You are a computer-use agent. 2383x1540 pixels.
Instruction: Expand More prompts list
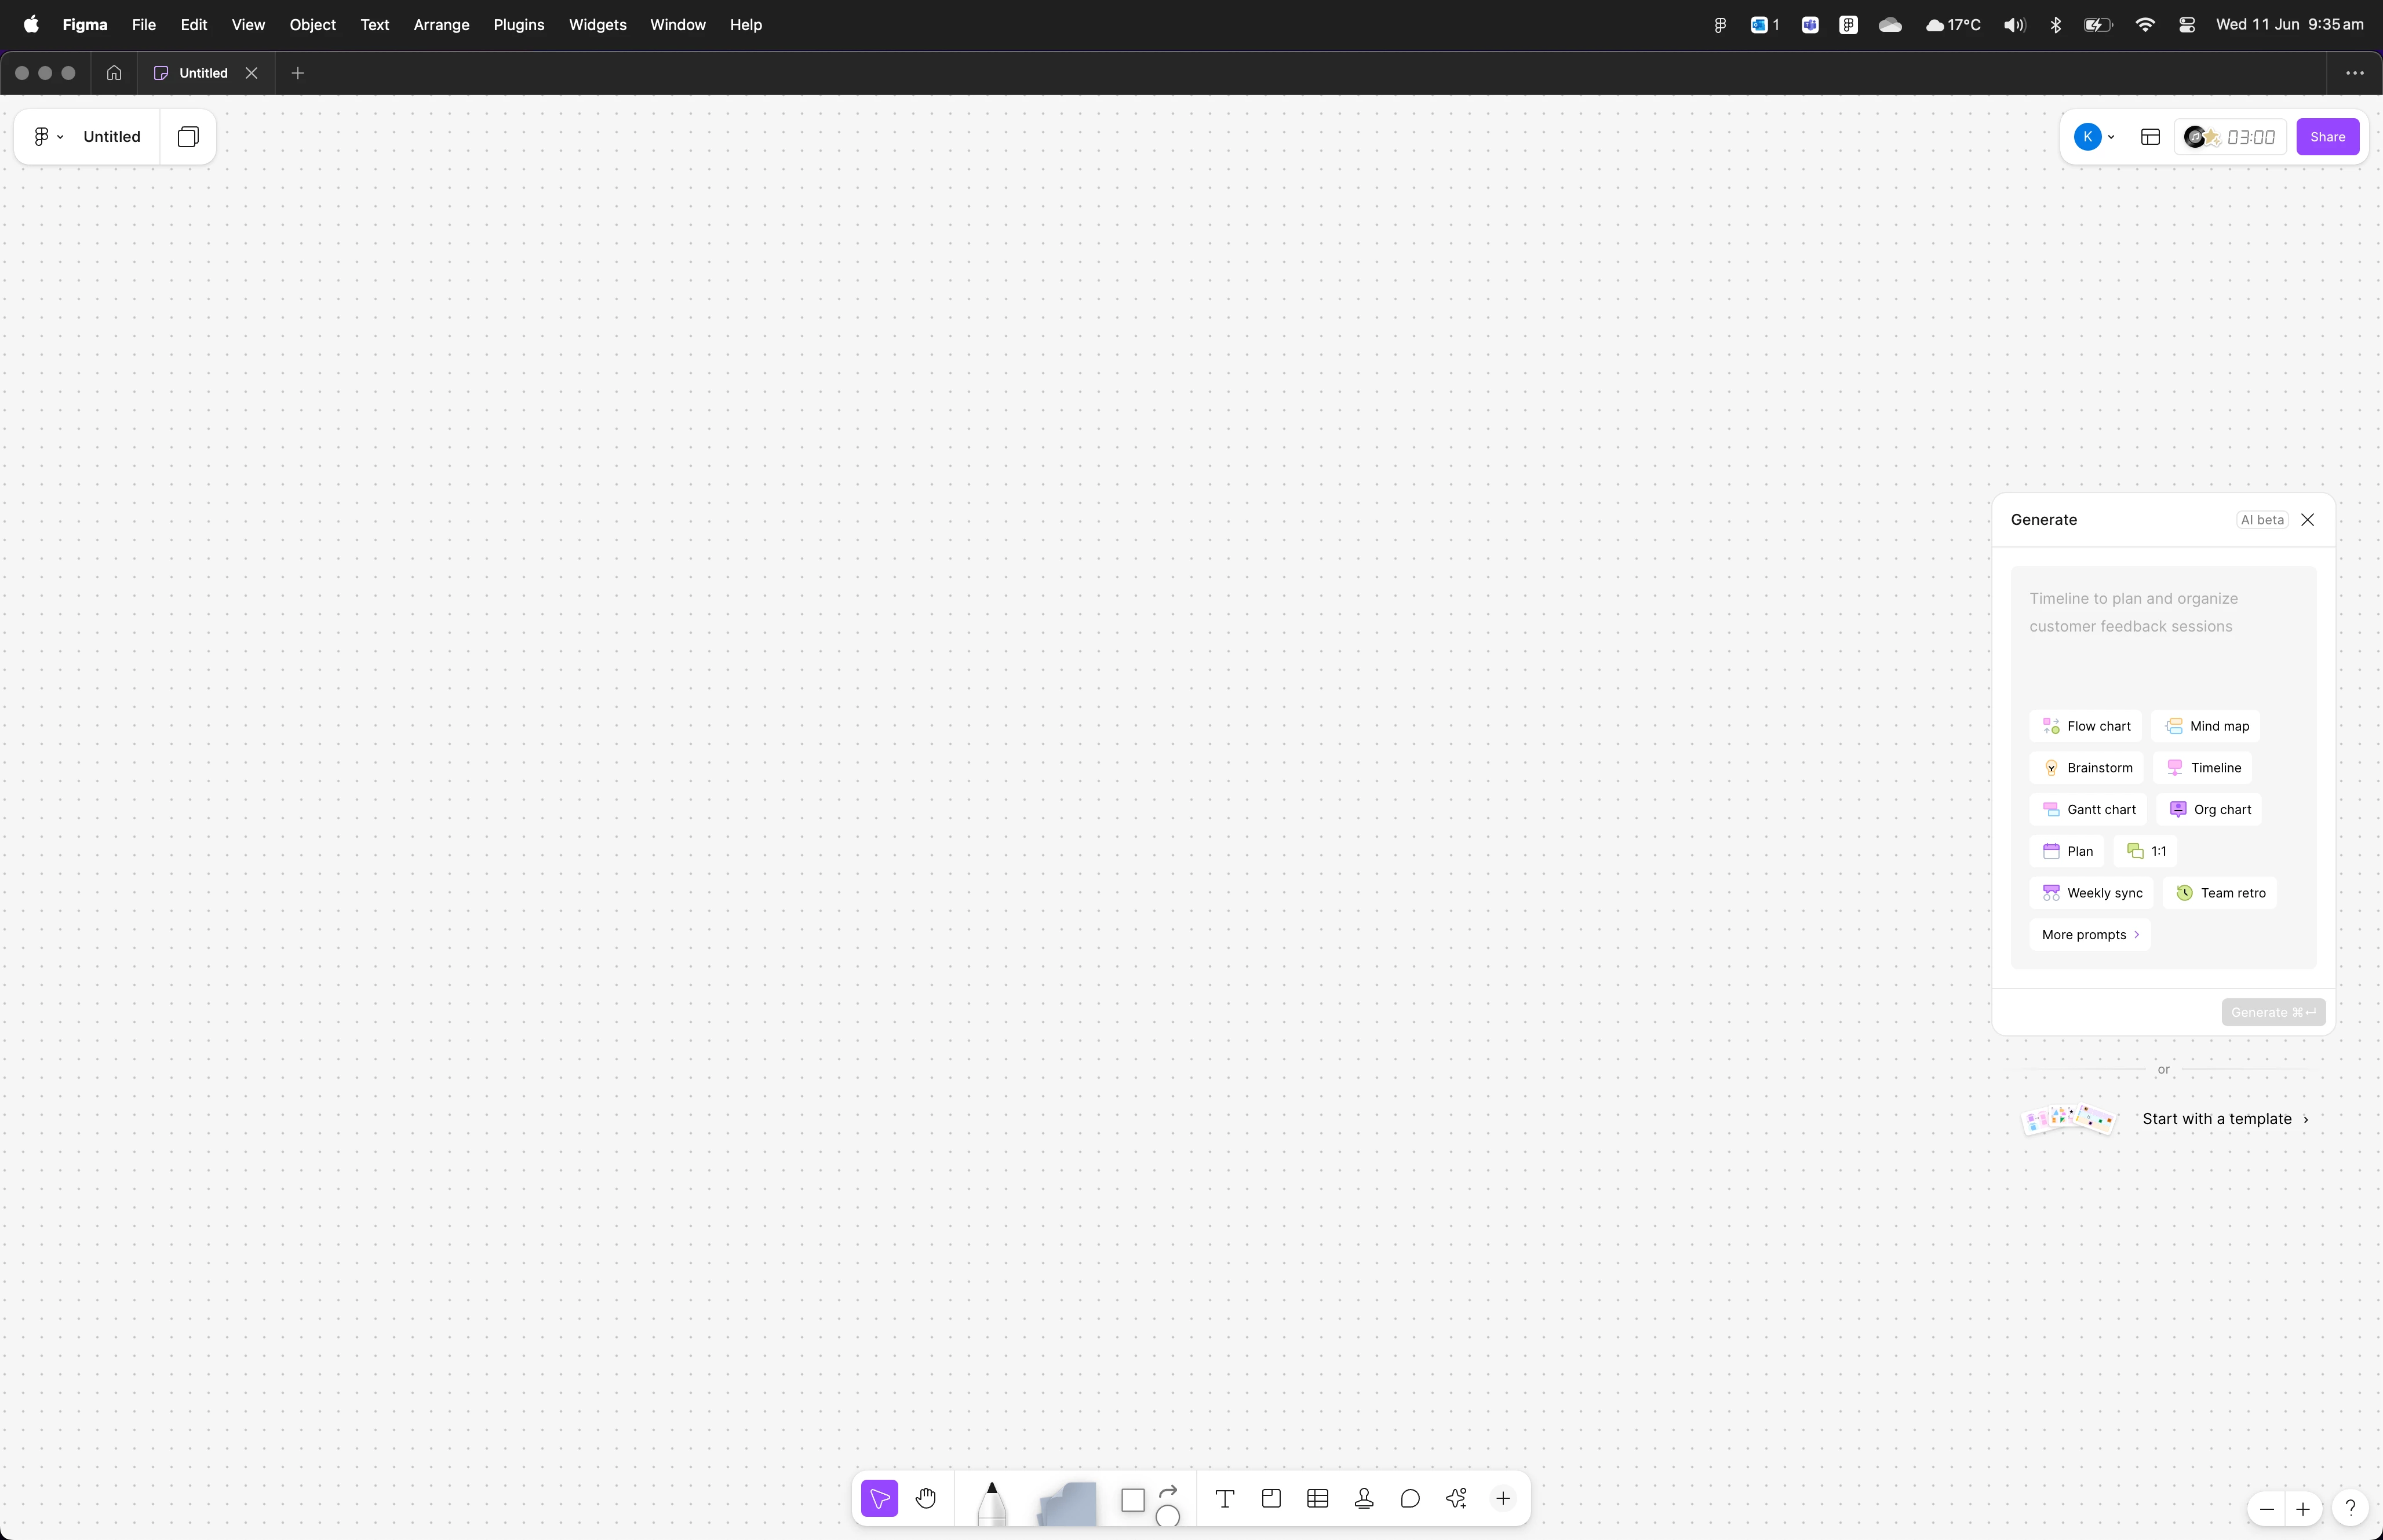[2089, 935]
